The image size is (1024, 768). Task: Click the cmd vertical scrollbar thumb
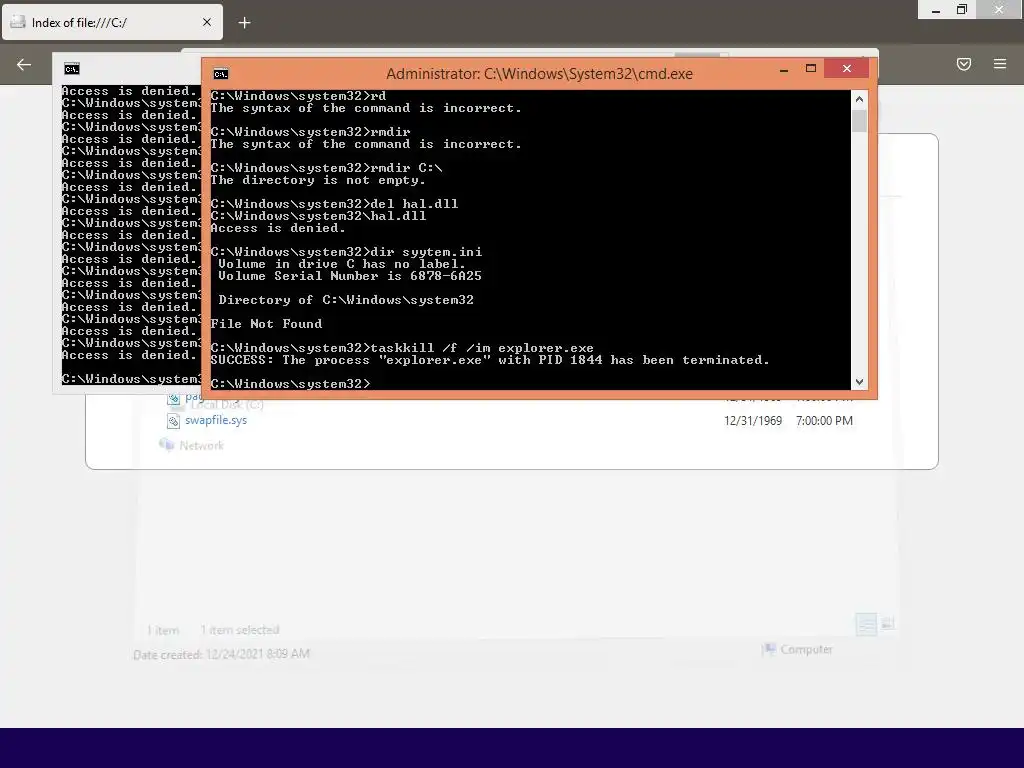[x=859, y=121]
